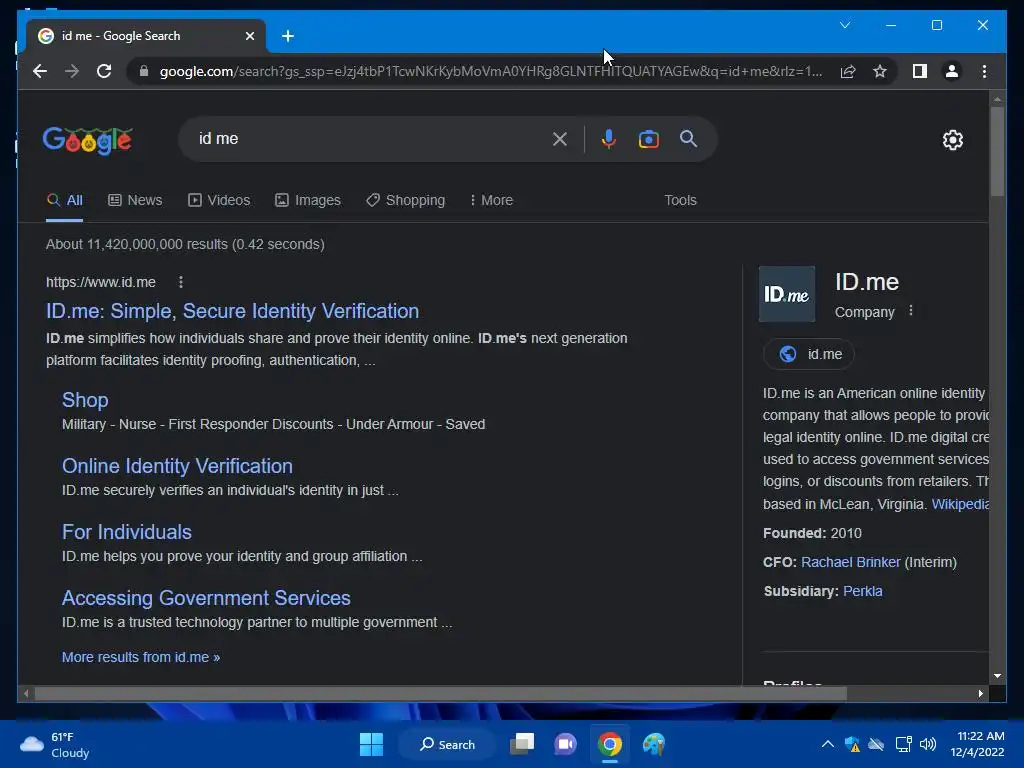Switch to the Videos tab
Viewport: 1024px width, 768px height.
(219, 200)
